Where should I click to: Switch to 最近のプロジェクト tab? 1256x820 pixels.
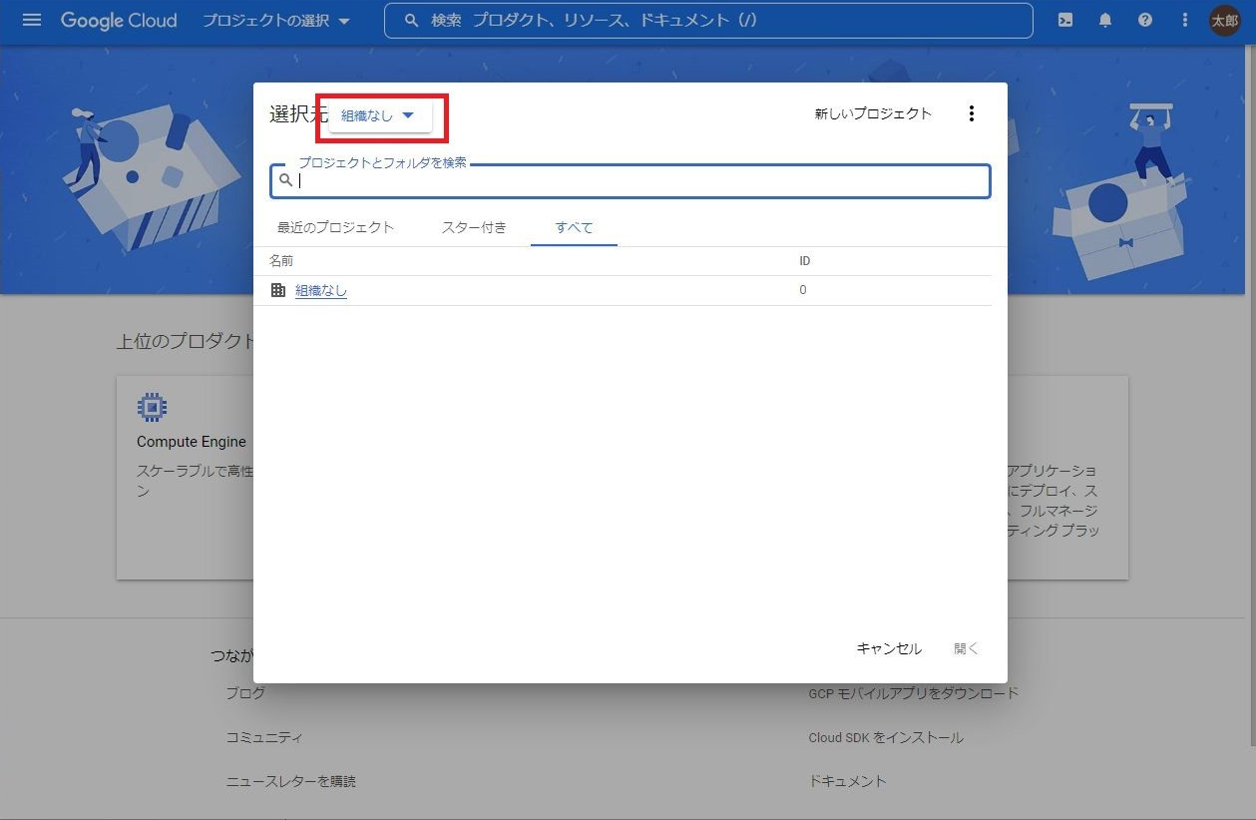(336, 227)
